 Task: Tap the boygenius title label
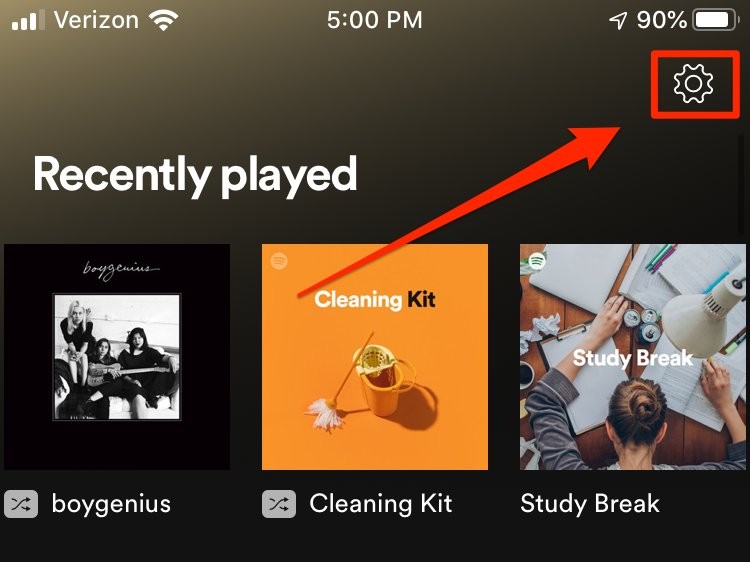(111, 504)
